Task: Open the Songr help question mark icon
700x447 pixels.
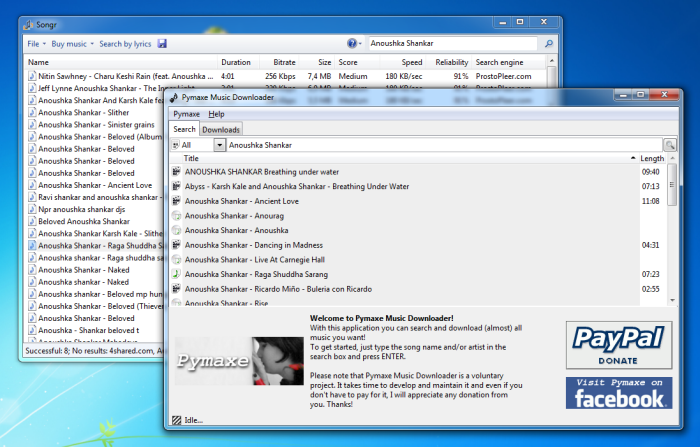Action: pyautogui.click(x=352, y=44)
